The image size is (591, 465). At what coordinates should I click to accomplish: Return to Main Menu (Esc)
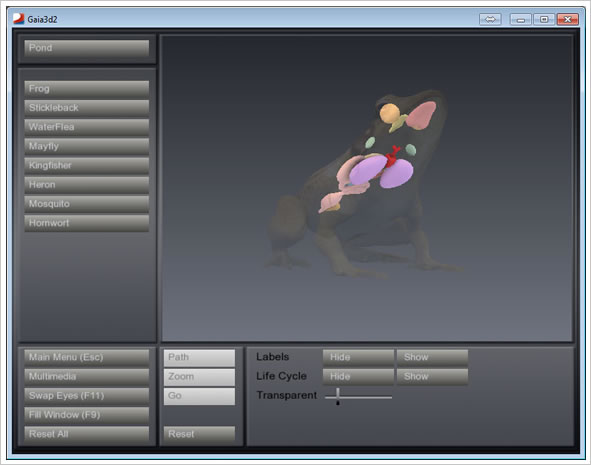click(x=87, y=358)
